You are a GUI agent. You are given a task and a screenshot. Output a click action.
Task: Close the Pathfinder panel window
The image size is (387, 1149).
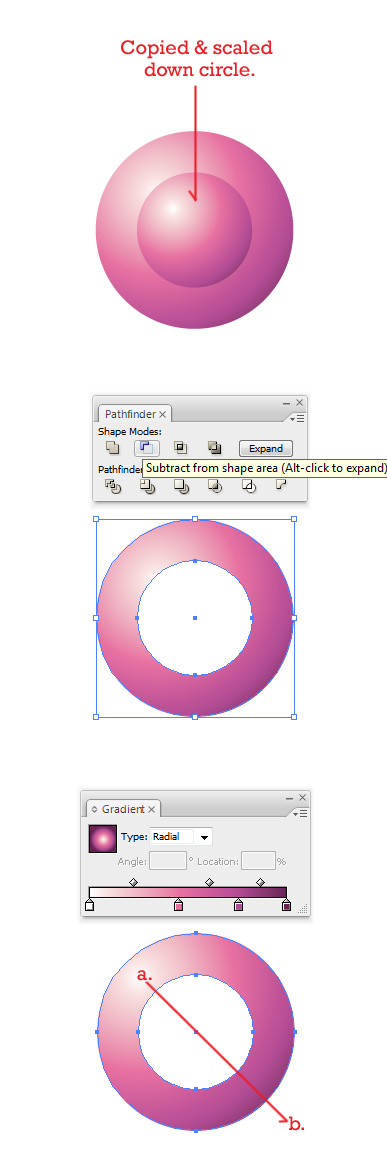click(299, 402)
